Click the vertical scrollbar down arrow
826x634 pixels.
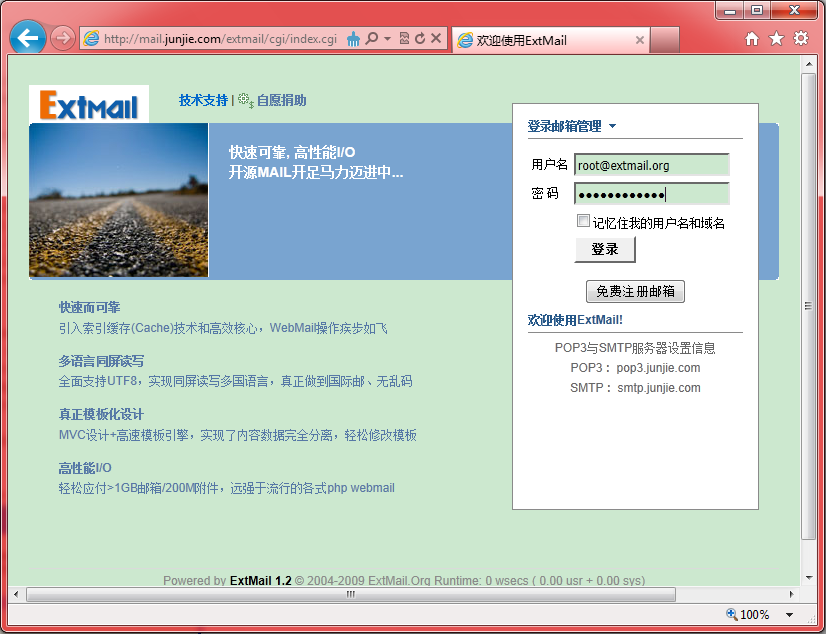click(x=809, y=578)
